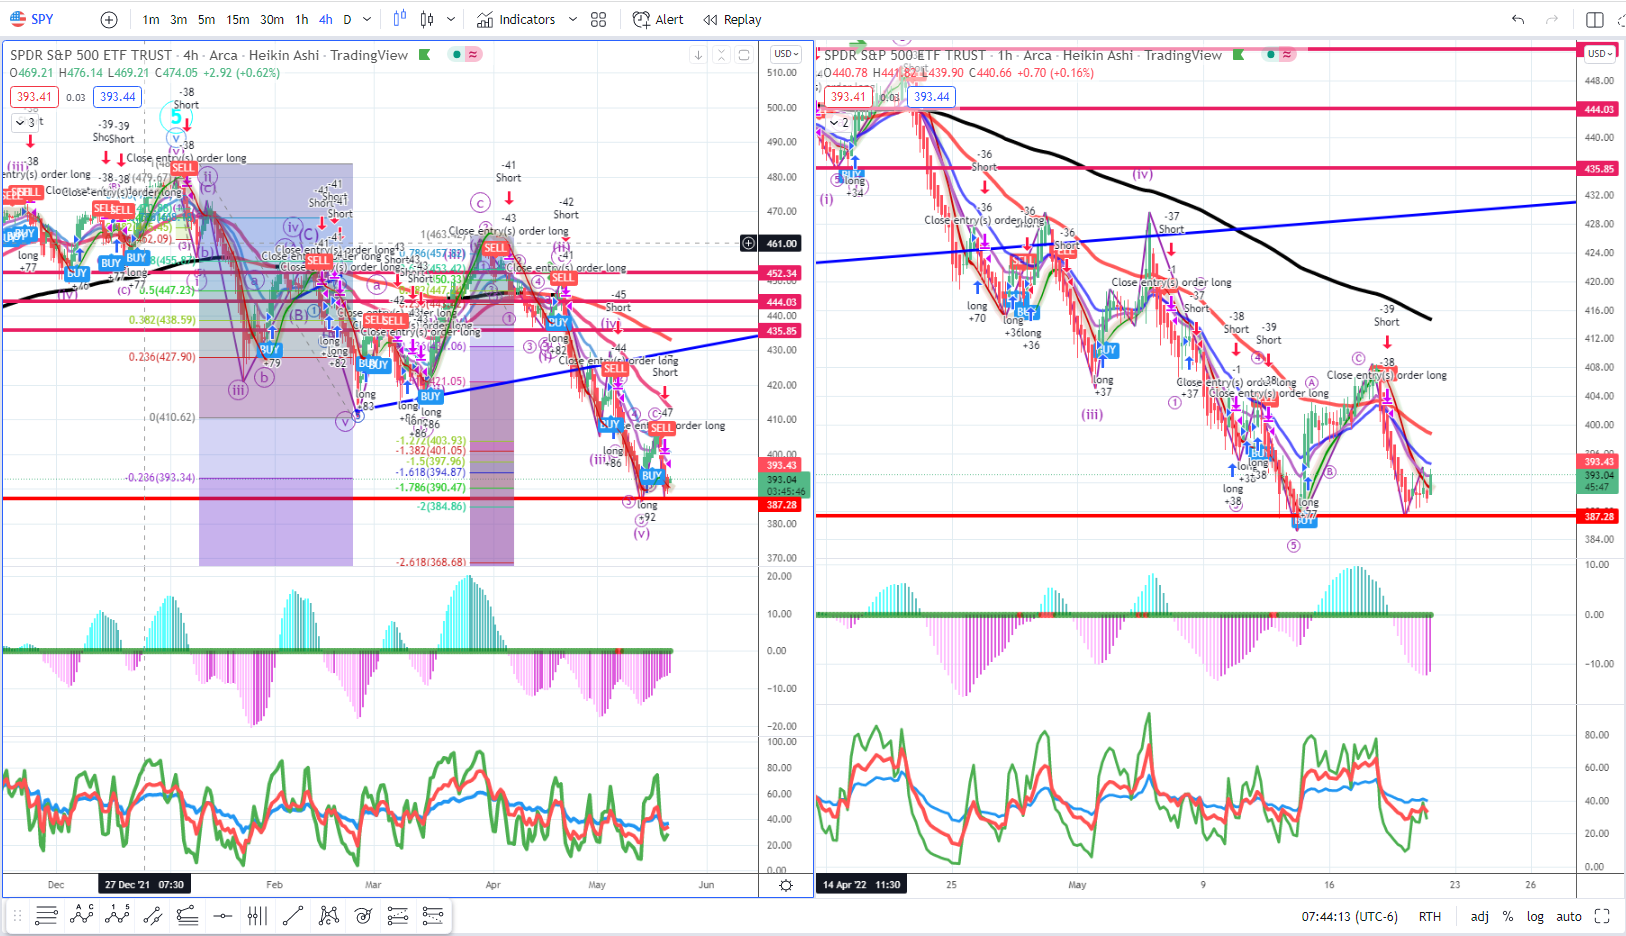Click the green flag on left chart title
The image size is (1626, 936).
click(x=425, y=54)
